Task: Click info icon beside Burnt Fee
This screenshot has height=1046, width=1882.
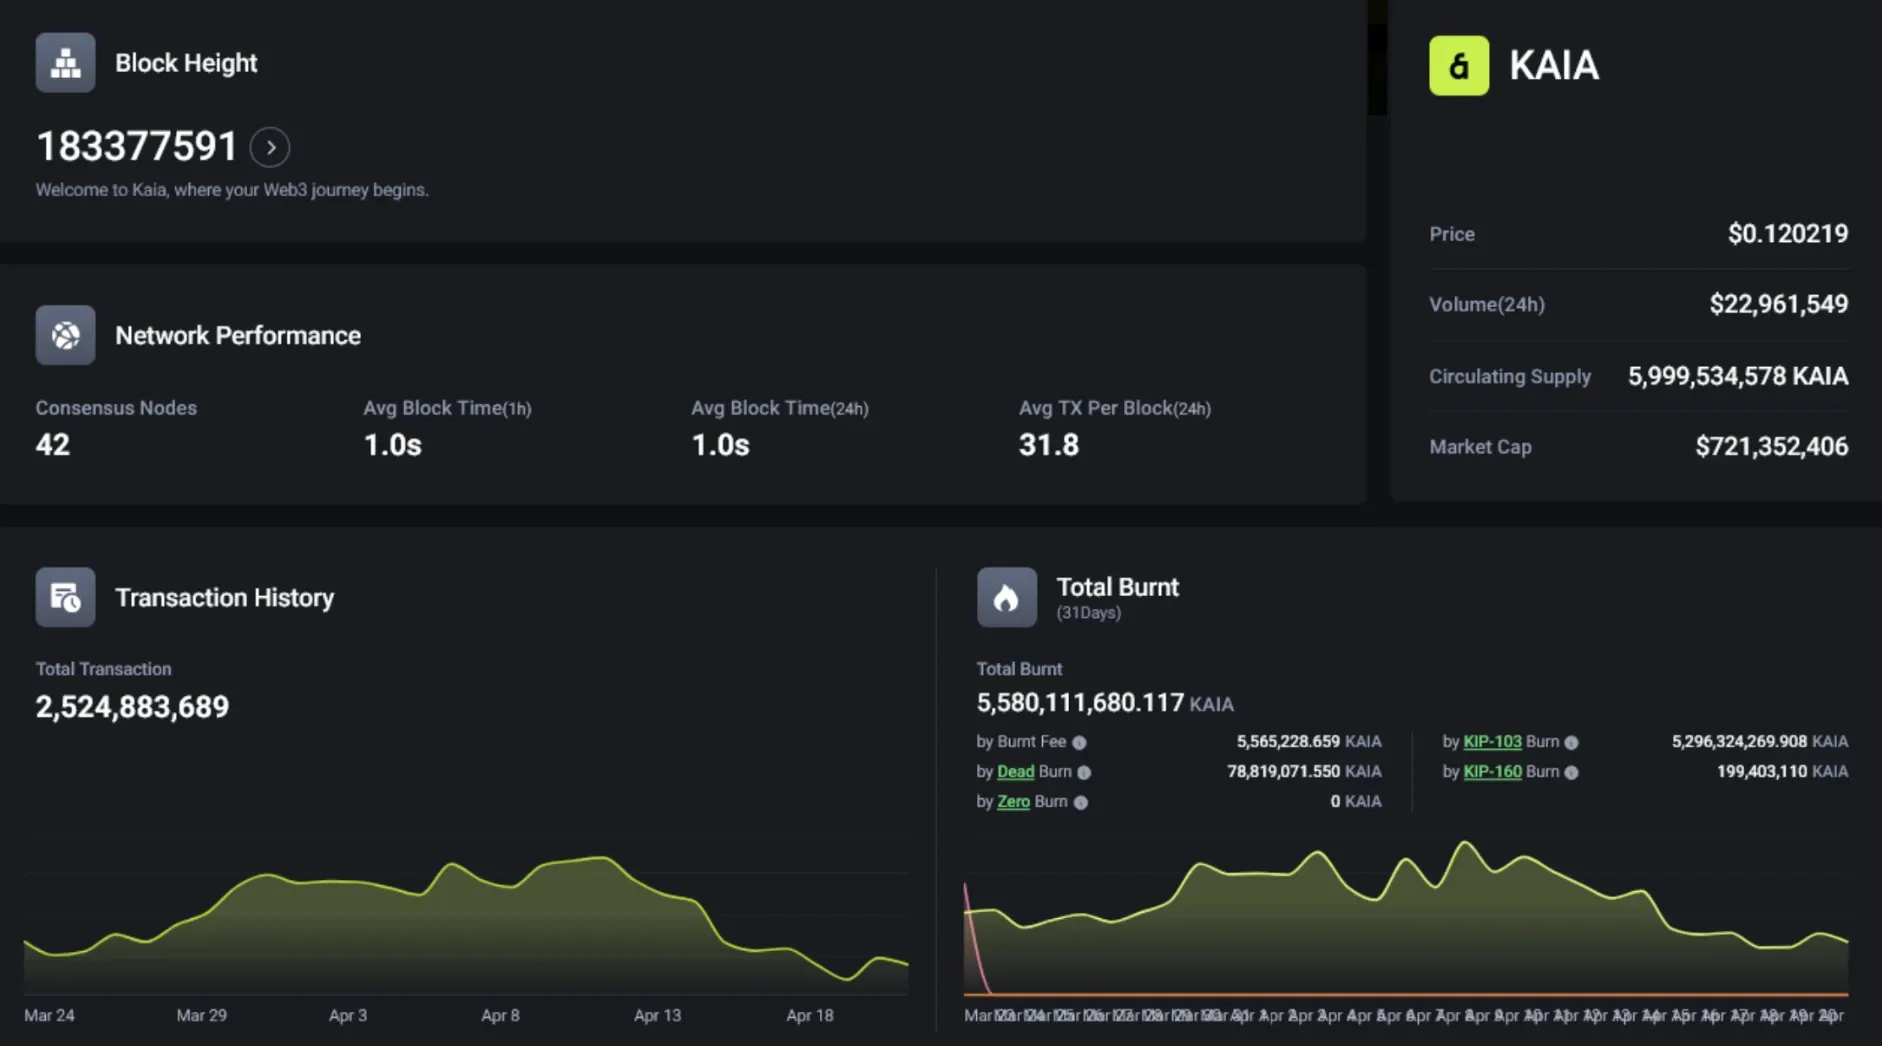Action: point(1079,742)
